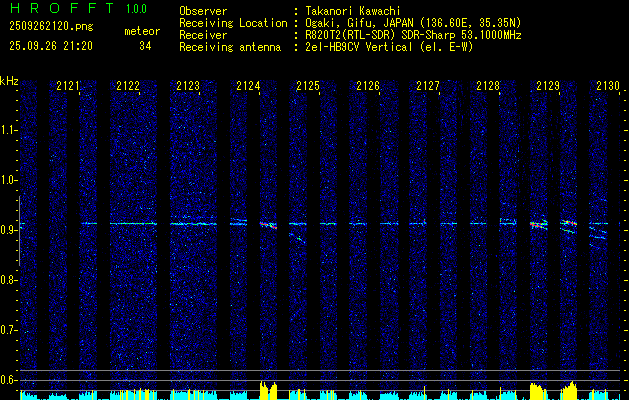Click the 'Observer' field label
Screen dimensions: 629x400
click(x=203, y=11)
